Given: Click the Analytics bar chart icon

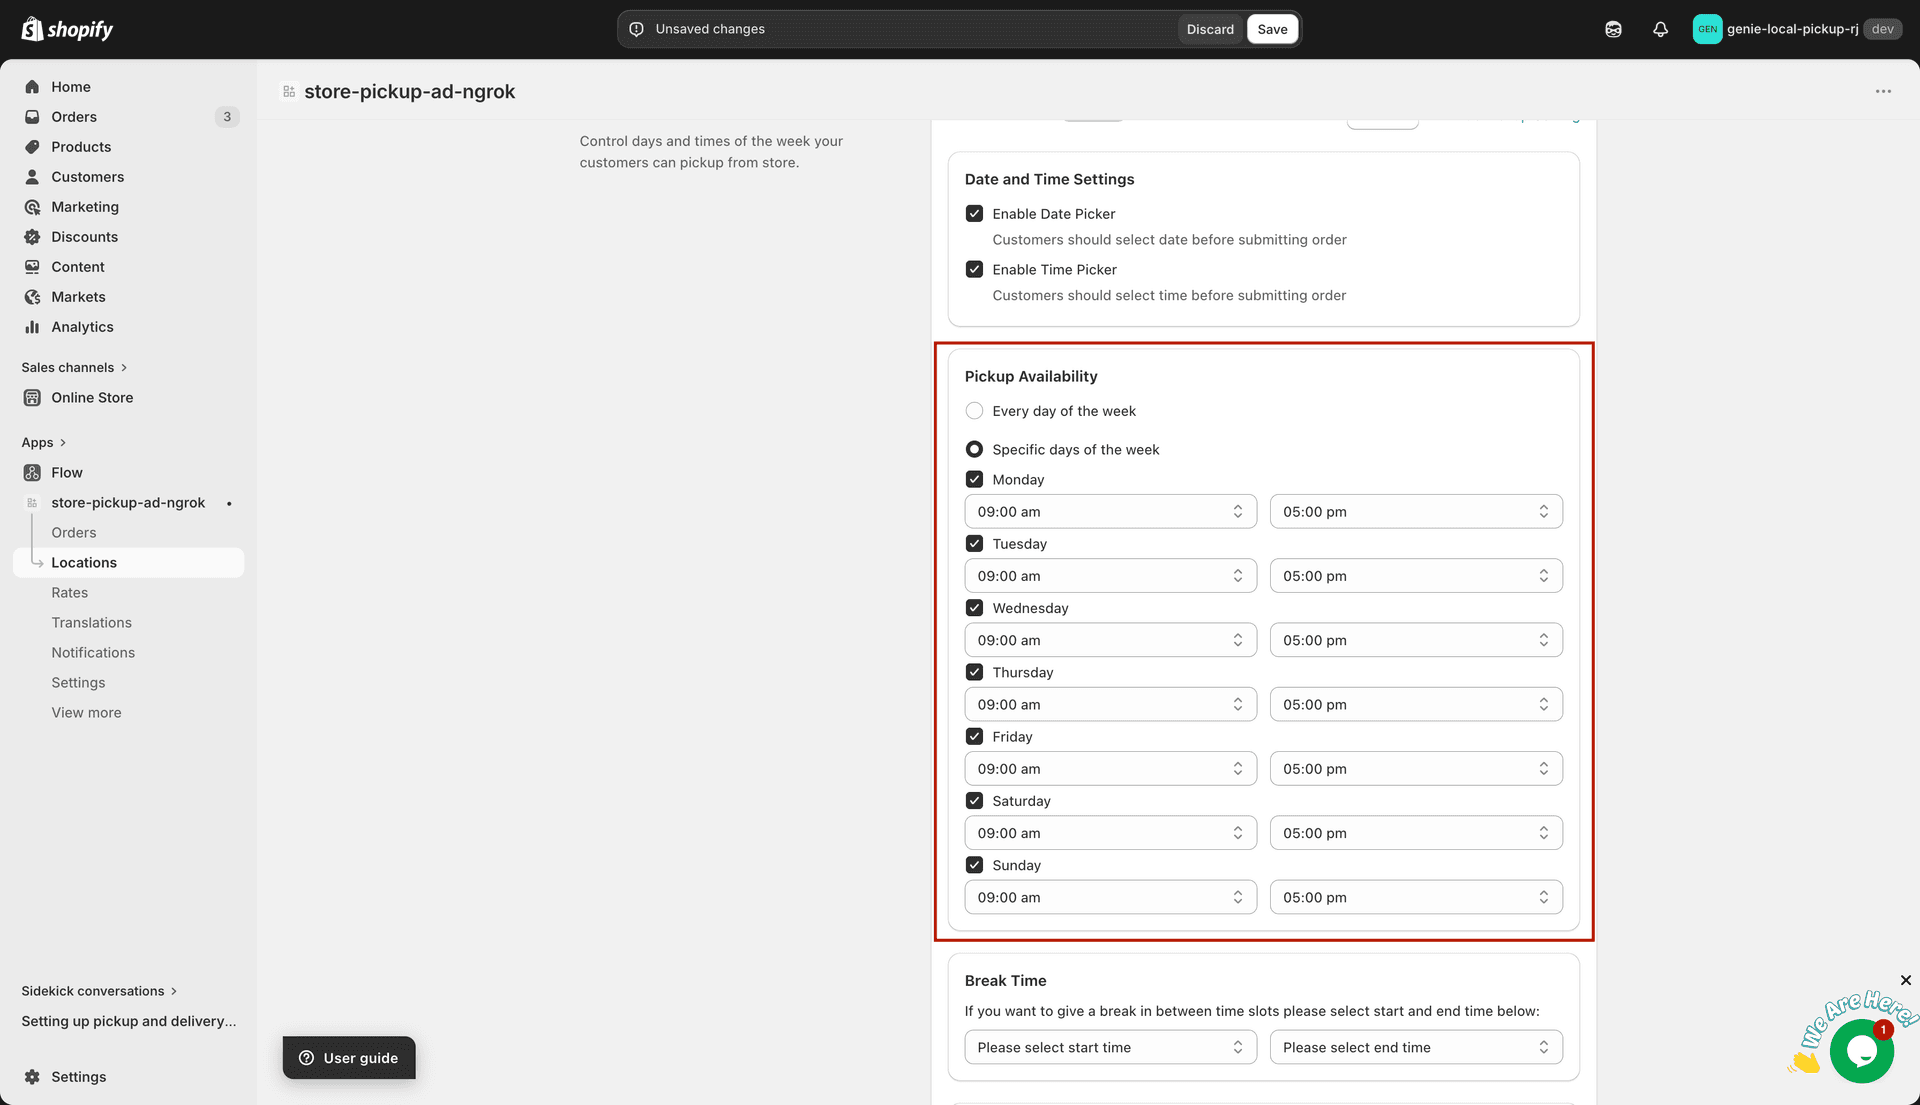Looking at the screenshot, I should point(32,327).
